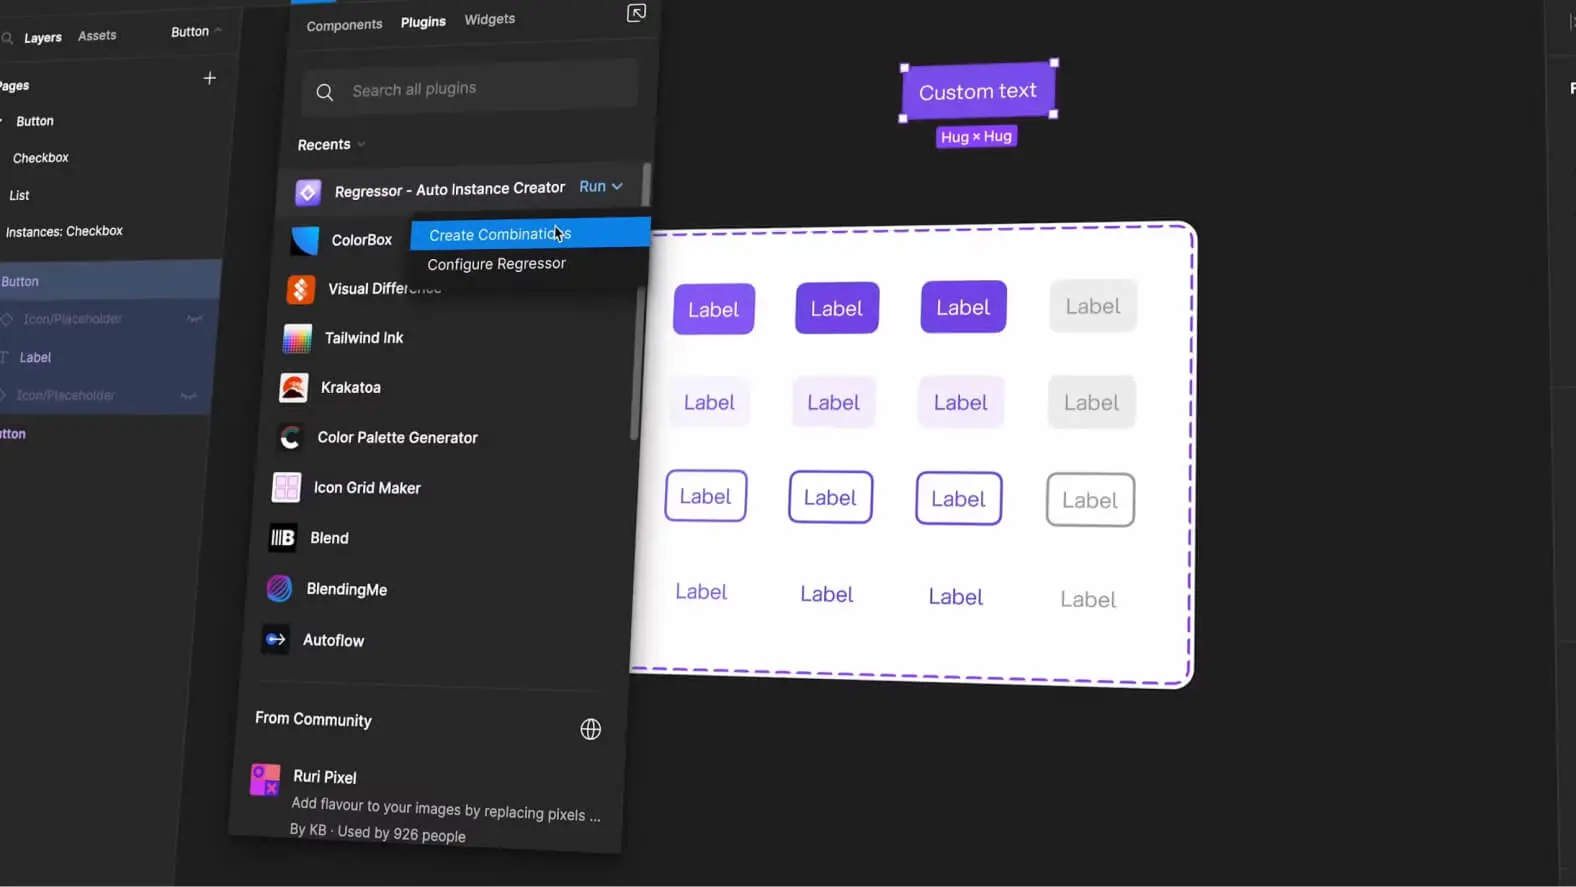The height and width of the screenshot is (887, 1576).
Task: Open the Run dropdown for Regressor
Action: click(x=601, y=186)
